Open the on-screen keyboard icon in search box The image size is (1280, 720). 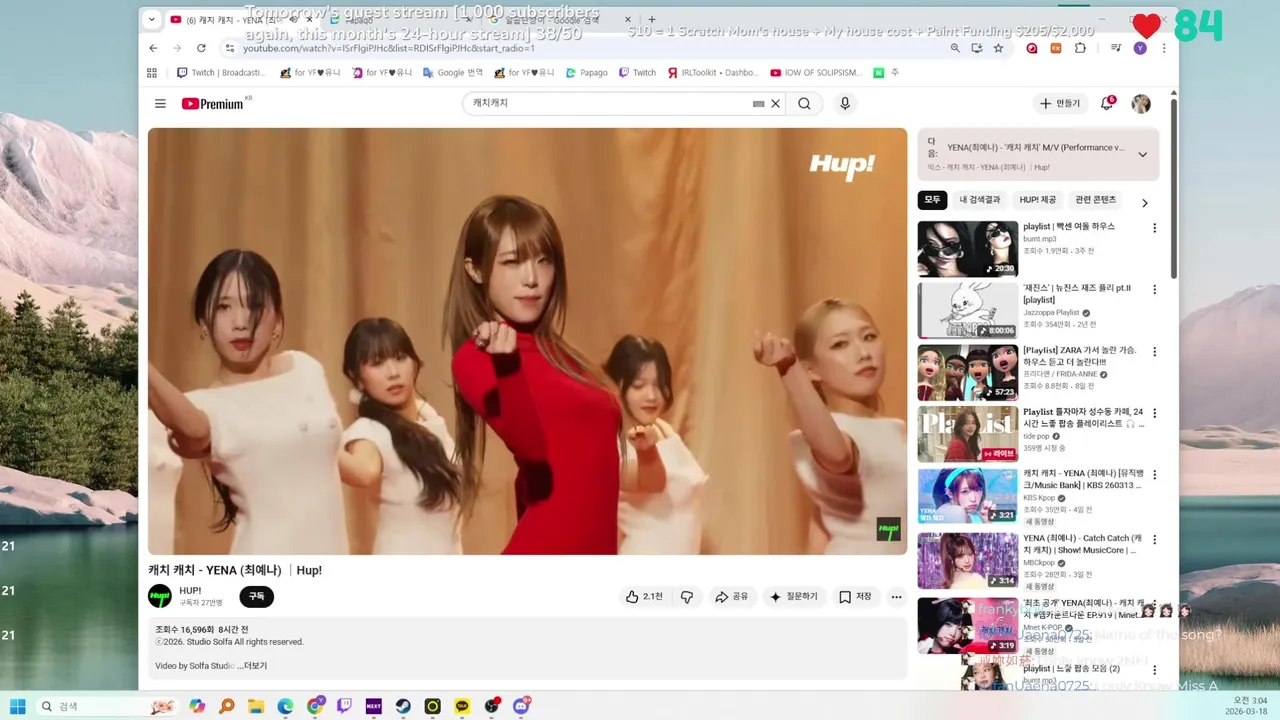click(758, 104)
